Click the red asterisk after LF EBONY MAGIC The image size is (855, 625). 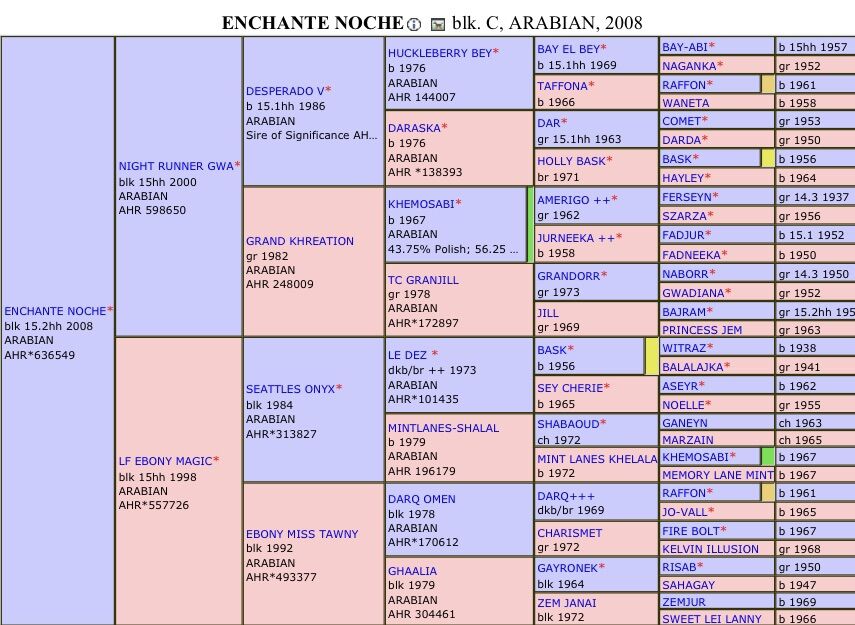coord(216,460)
